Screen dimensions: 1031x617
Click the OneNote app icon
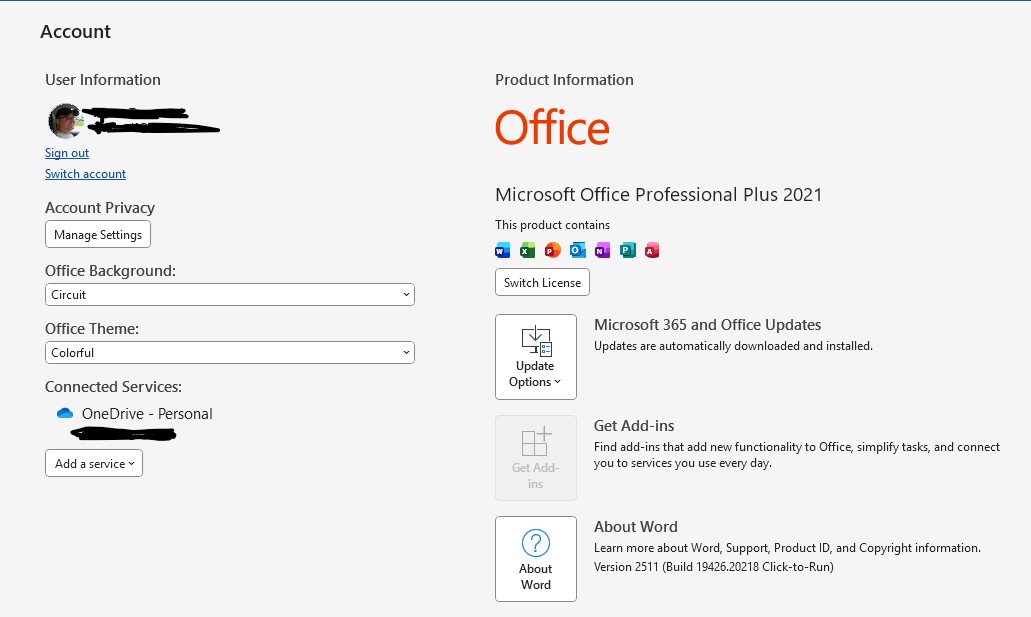tap(602, 250)
